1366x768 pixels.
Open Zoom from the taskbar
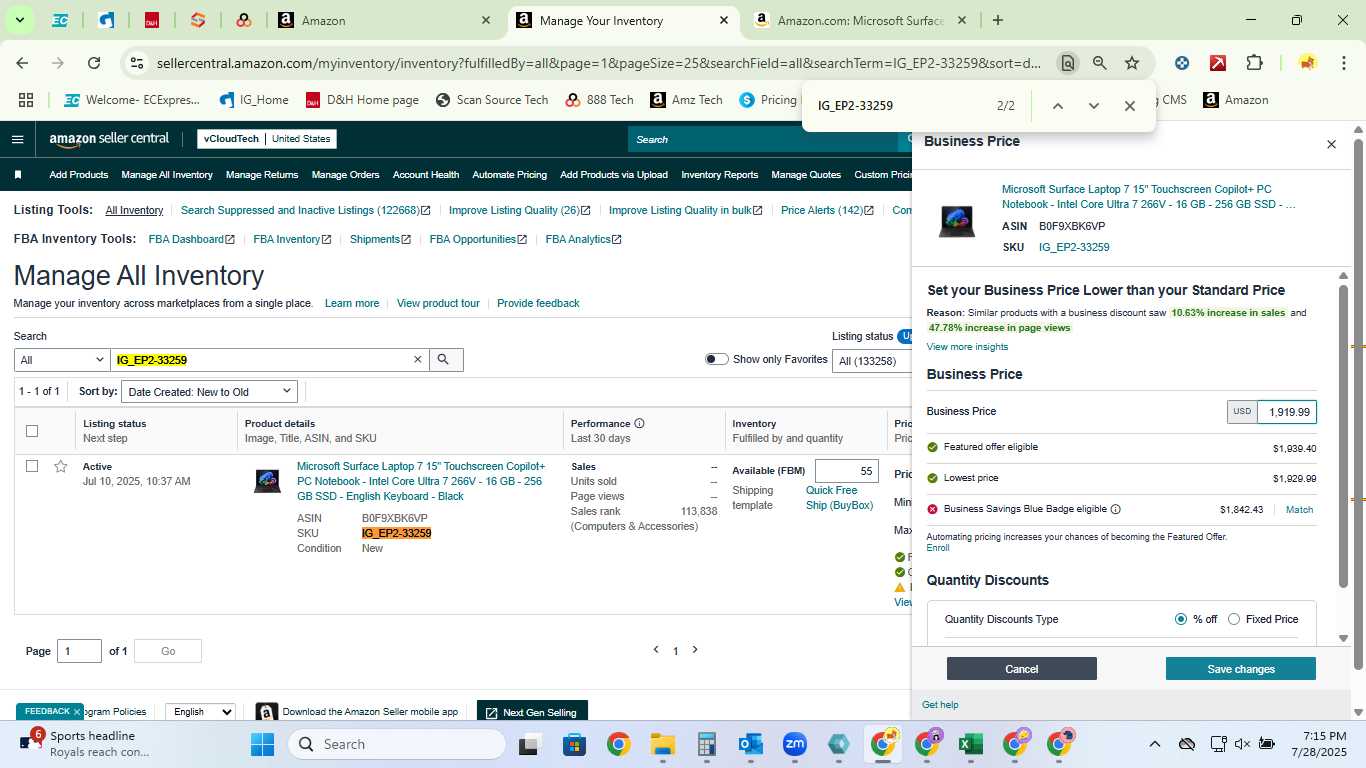pyautogui.click(x=795, y=744)
